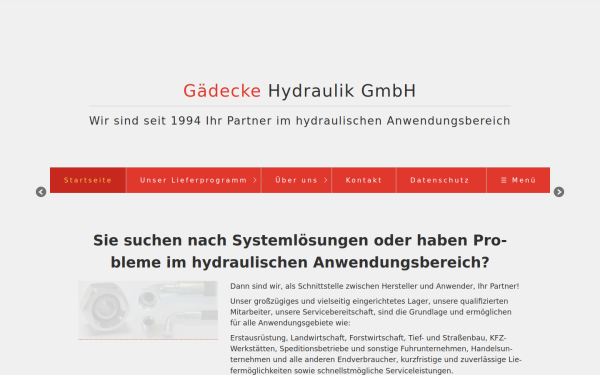Screen dimensions: 600x375
Task: Open the Startseite menu item
Action: [x=88, y=180]
